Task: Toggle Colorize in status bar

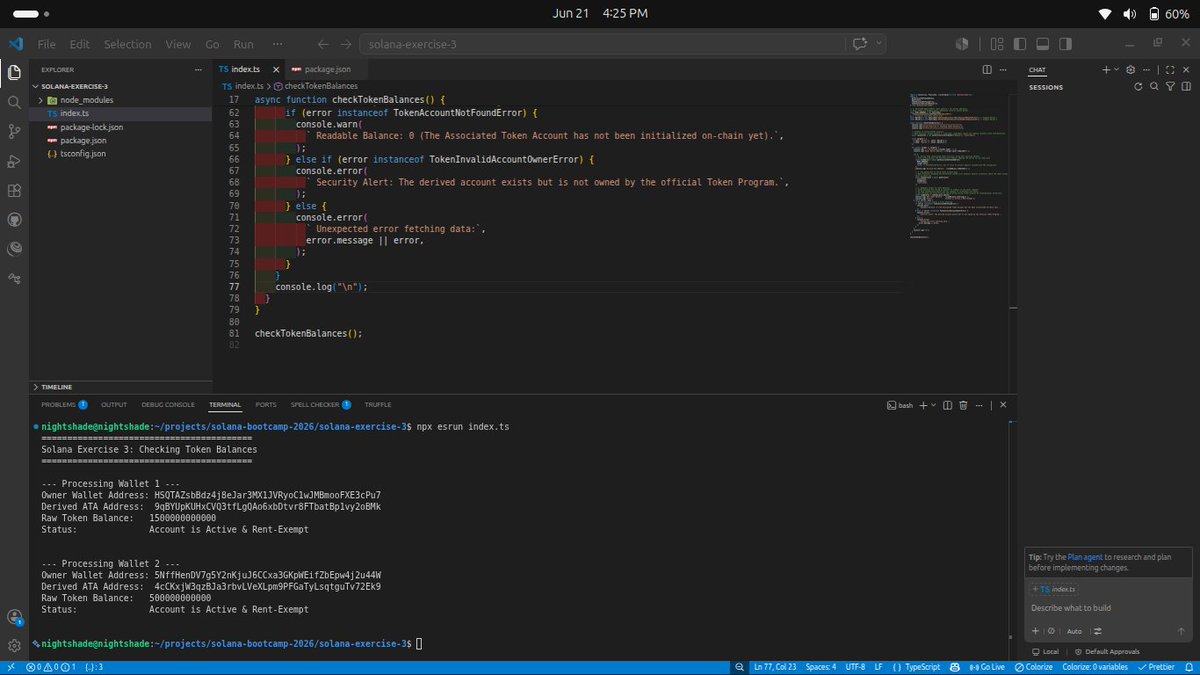Action: tap(1033, 666)
